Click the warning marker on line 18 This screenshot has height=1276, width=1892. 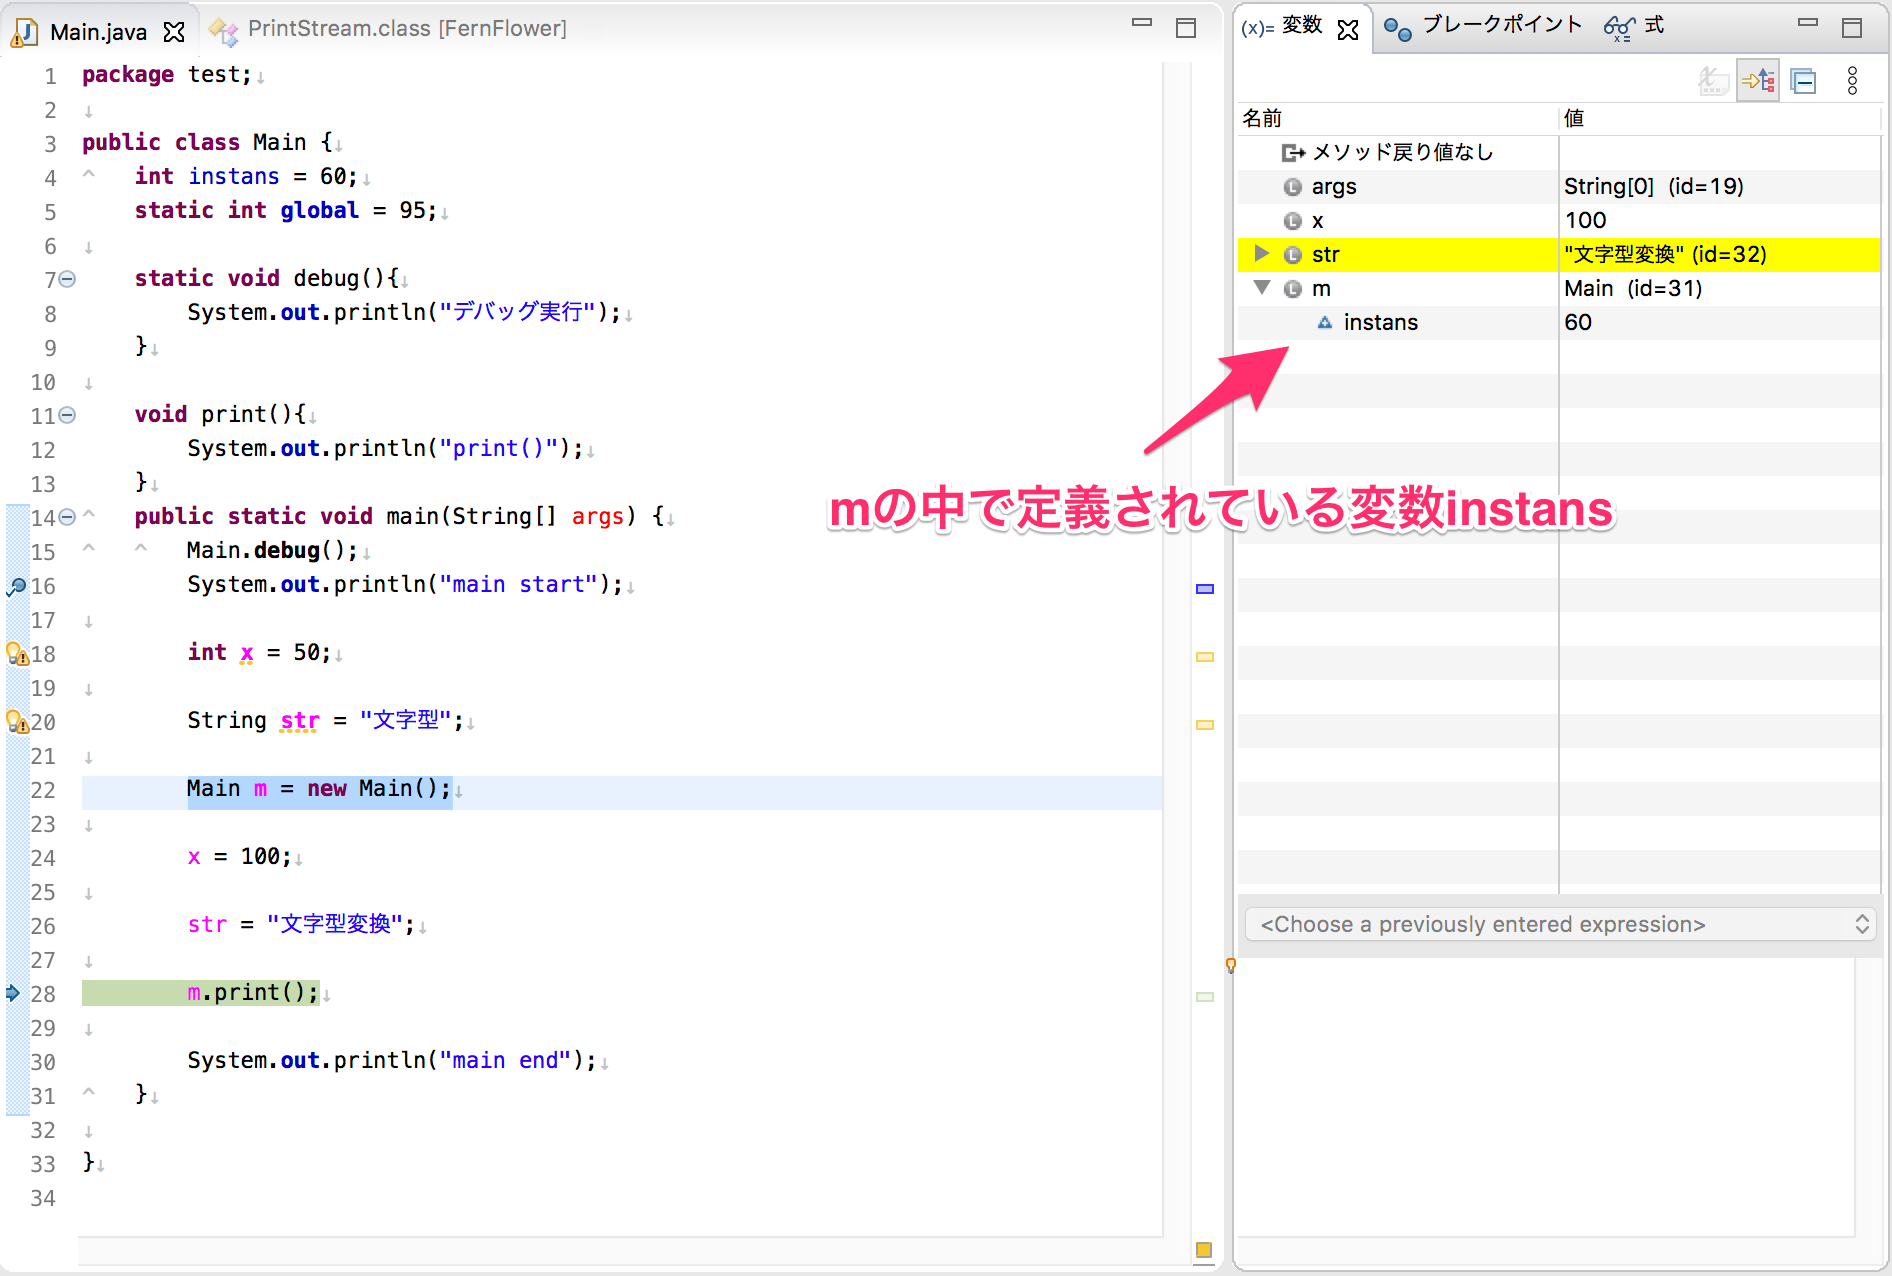point(17,654)
